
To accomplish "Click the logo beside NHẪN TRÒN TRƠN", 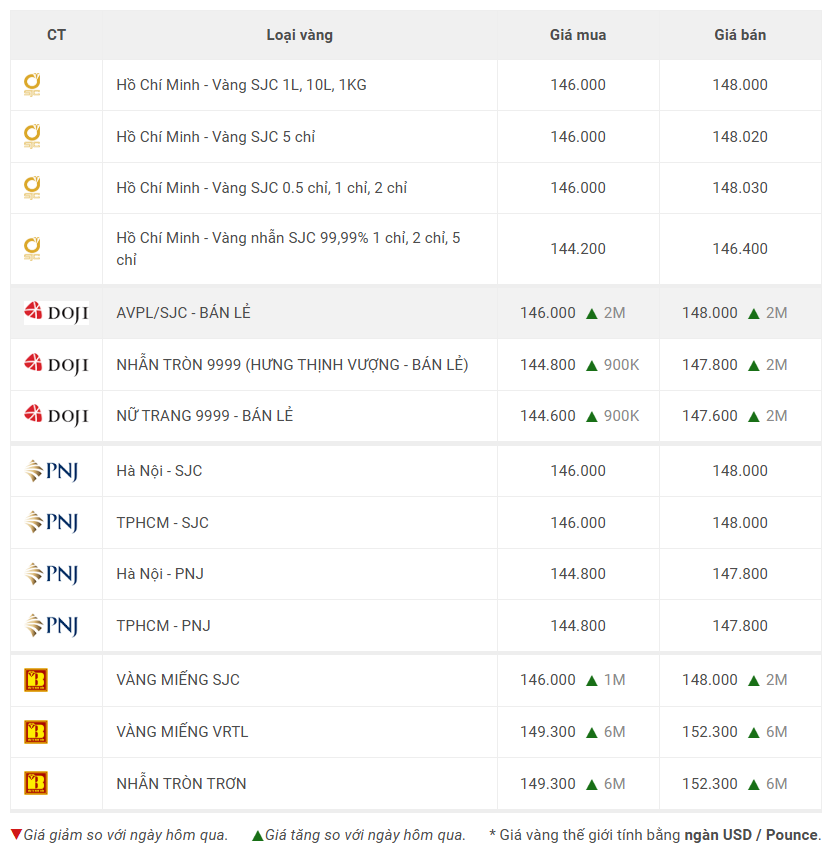I will 36,783.
